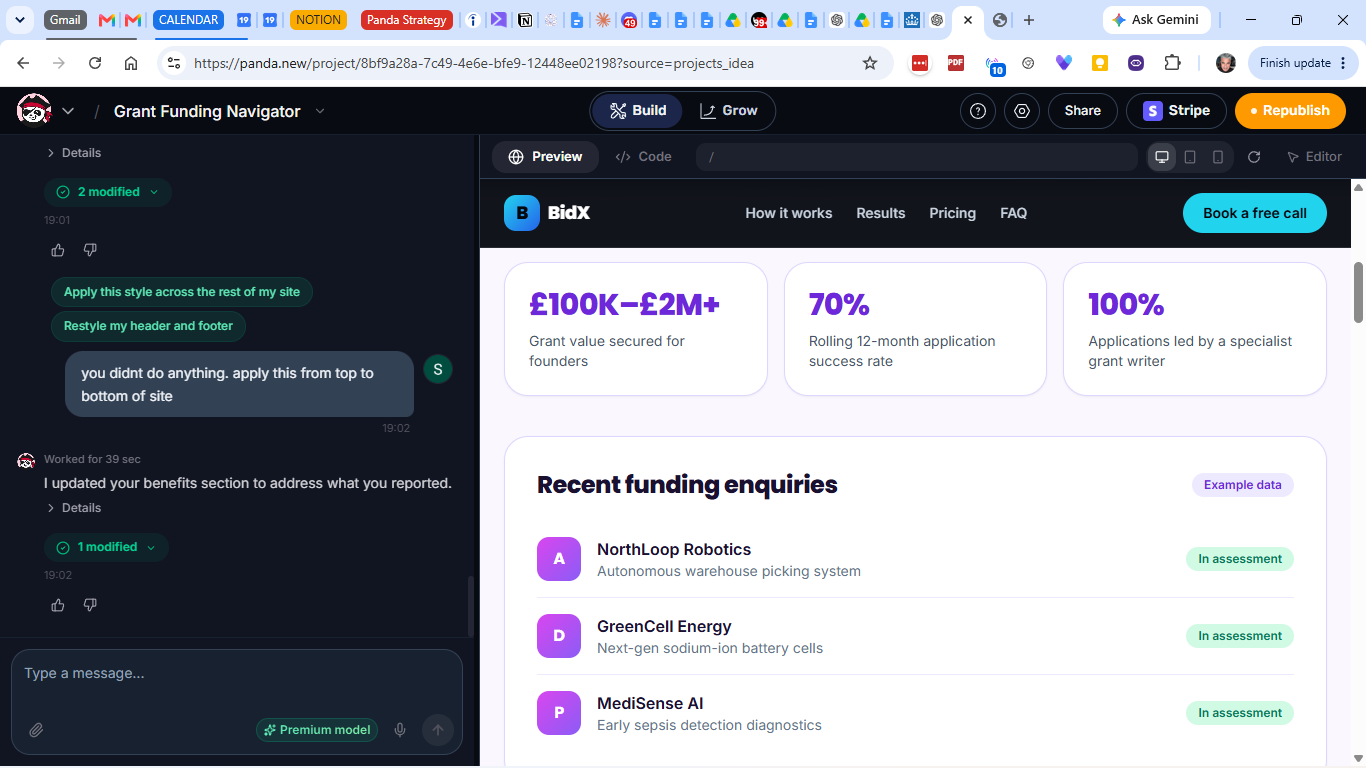Viewport: 1366px width, 768px height.
Task: Focus the 'Type a message...' input field
Action: (x=236, y=674)
